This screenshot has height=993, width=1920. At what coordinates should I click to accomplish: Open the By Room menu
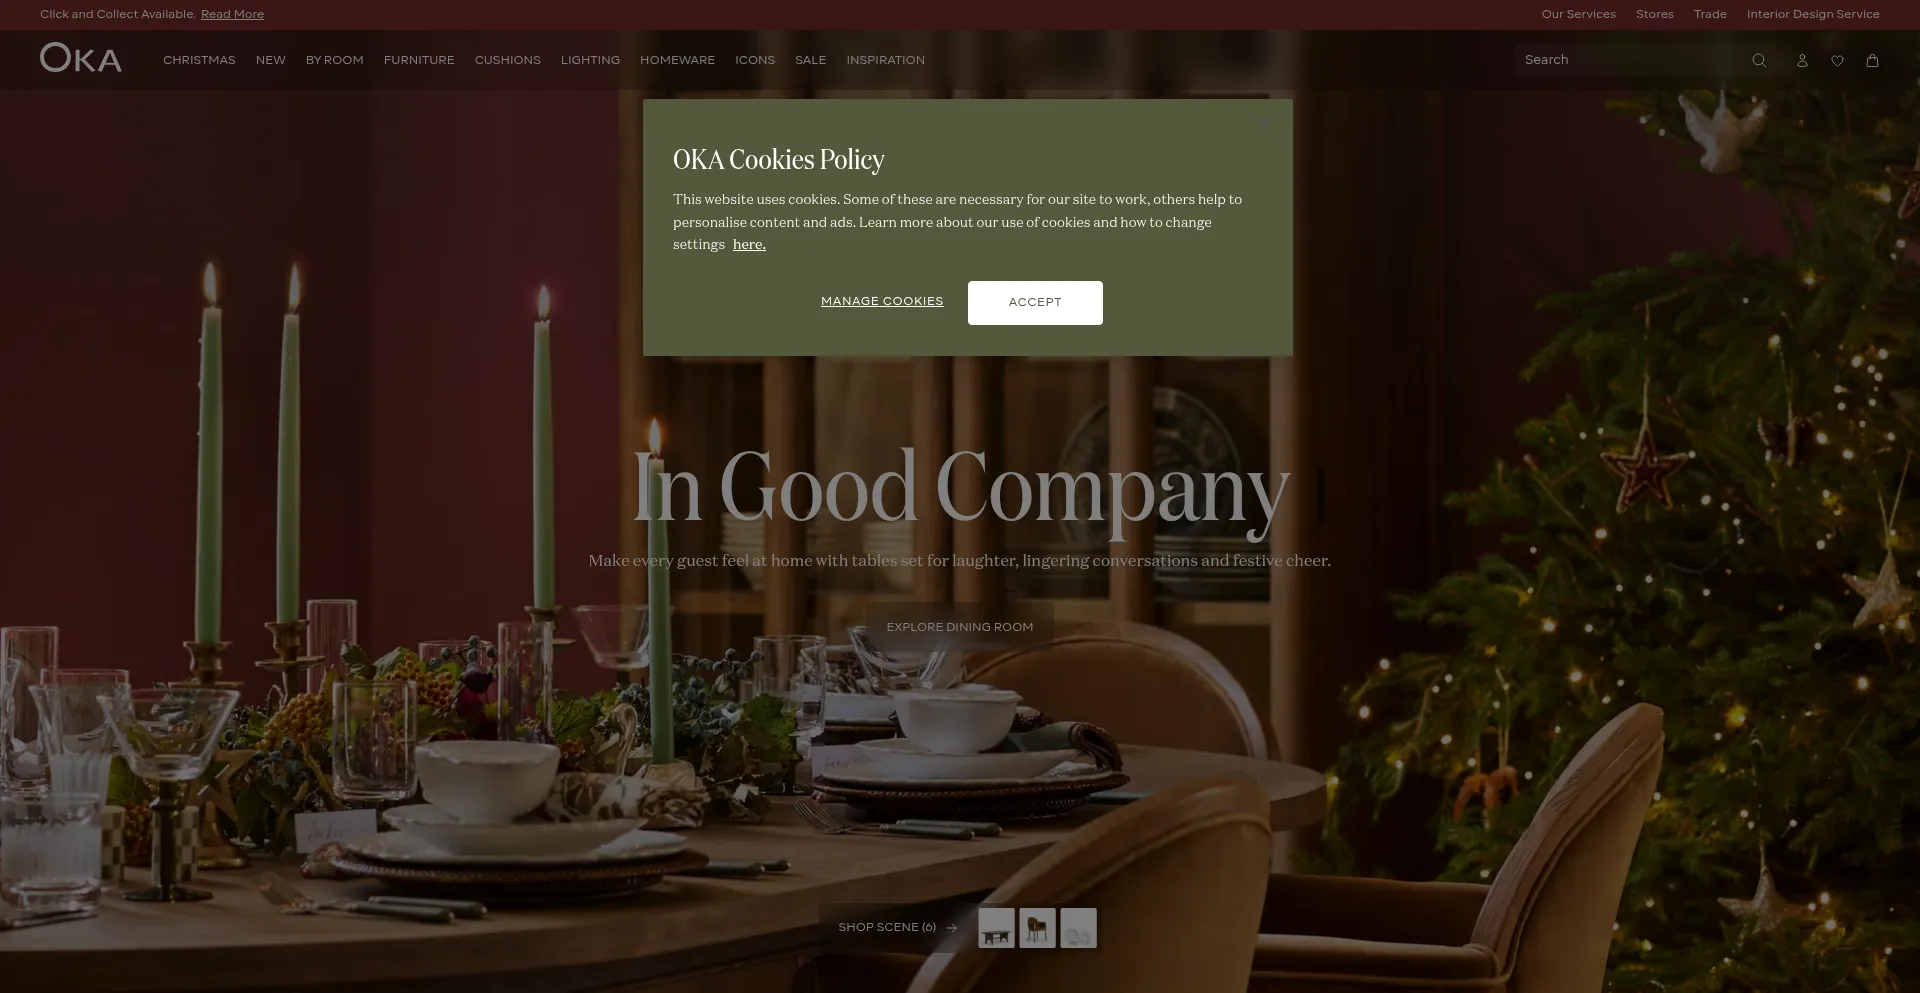335,61
